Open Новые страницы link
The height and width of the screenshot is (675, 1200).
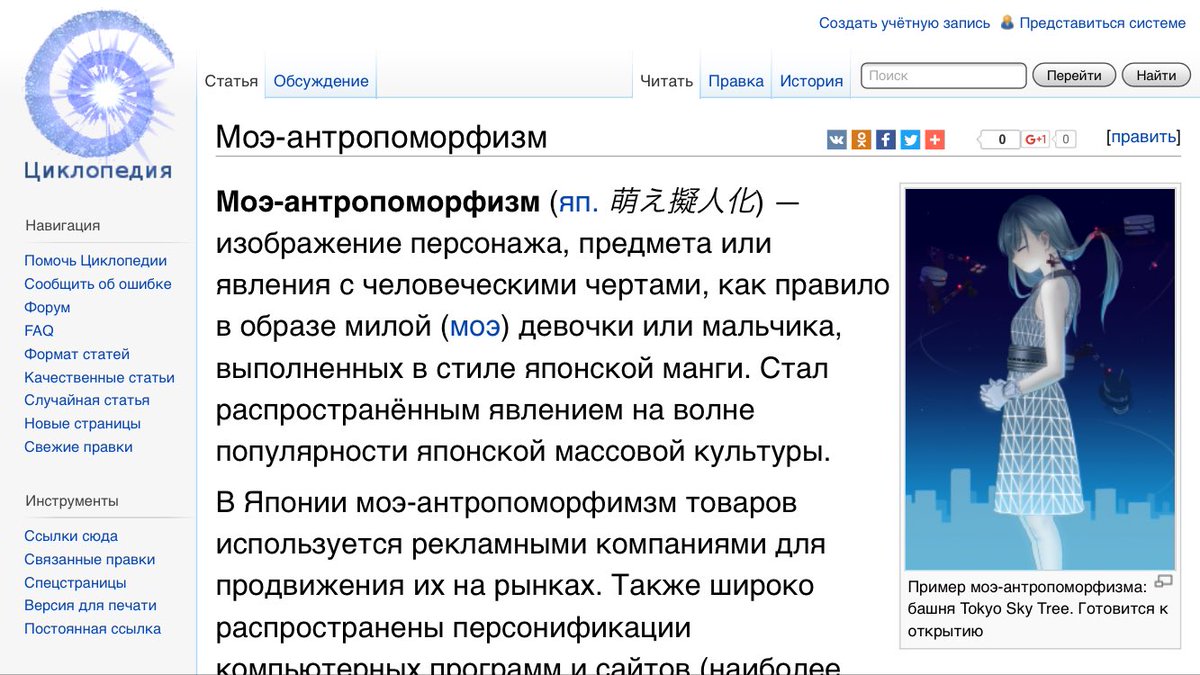[x=83, y=423]
